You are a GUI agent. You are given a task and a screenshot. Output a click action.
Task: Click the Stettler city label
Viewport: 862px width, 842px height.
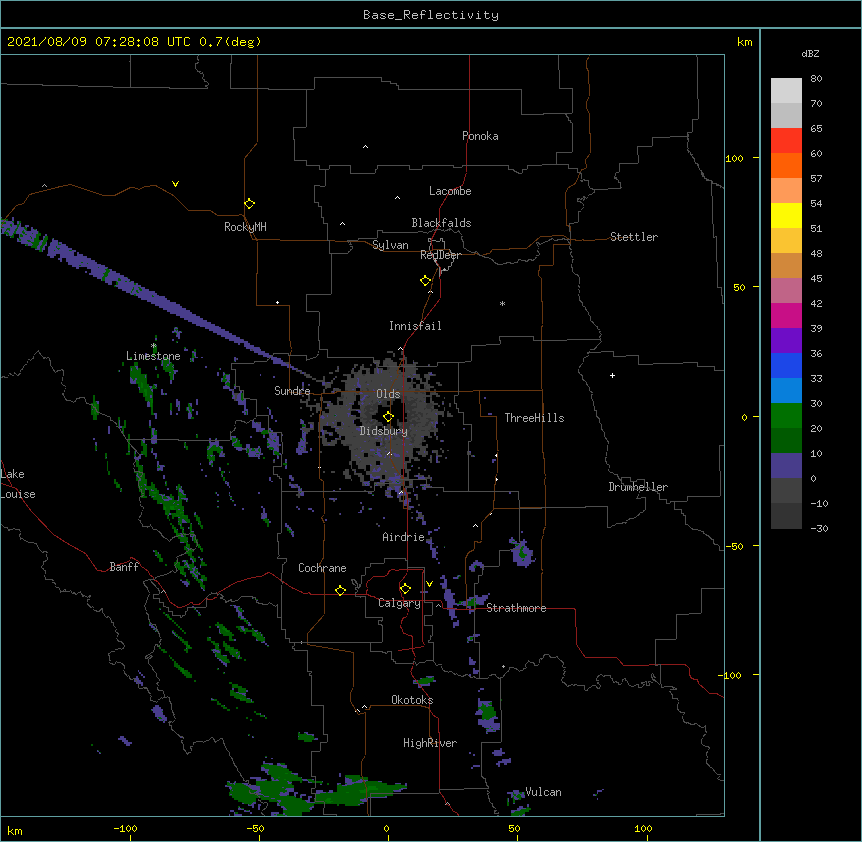[x=634, y=237]
